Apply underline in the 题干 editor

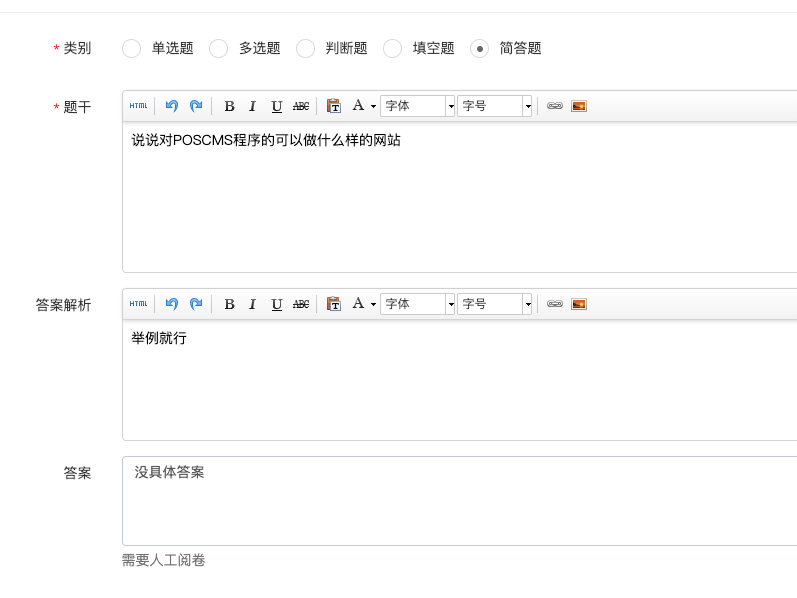point(277,106)
